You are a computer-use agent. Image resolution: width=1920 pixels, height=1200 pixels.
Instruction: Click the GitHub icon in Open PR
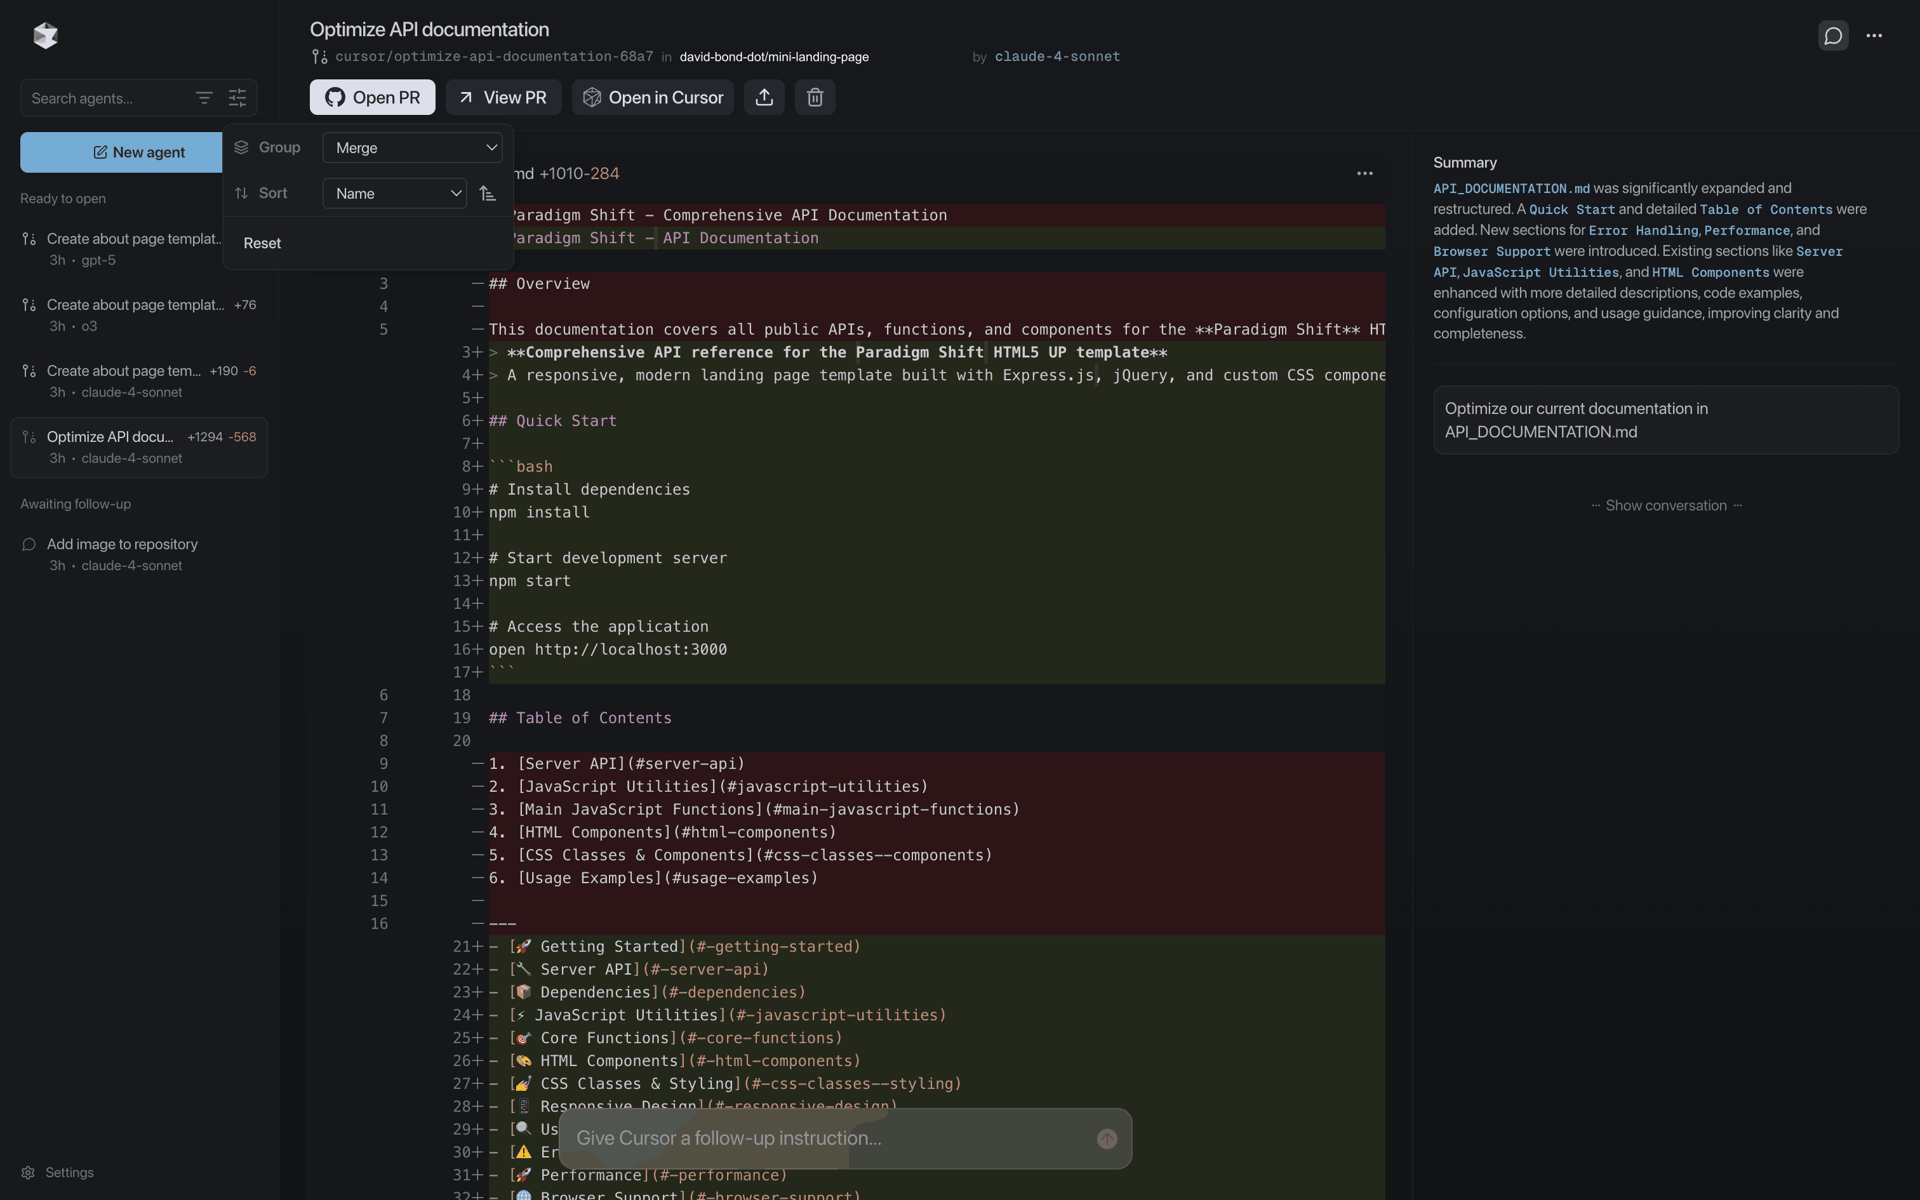coord(335,97)
